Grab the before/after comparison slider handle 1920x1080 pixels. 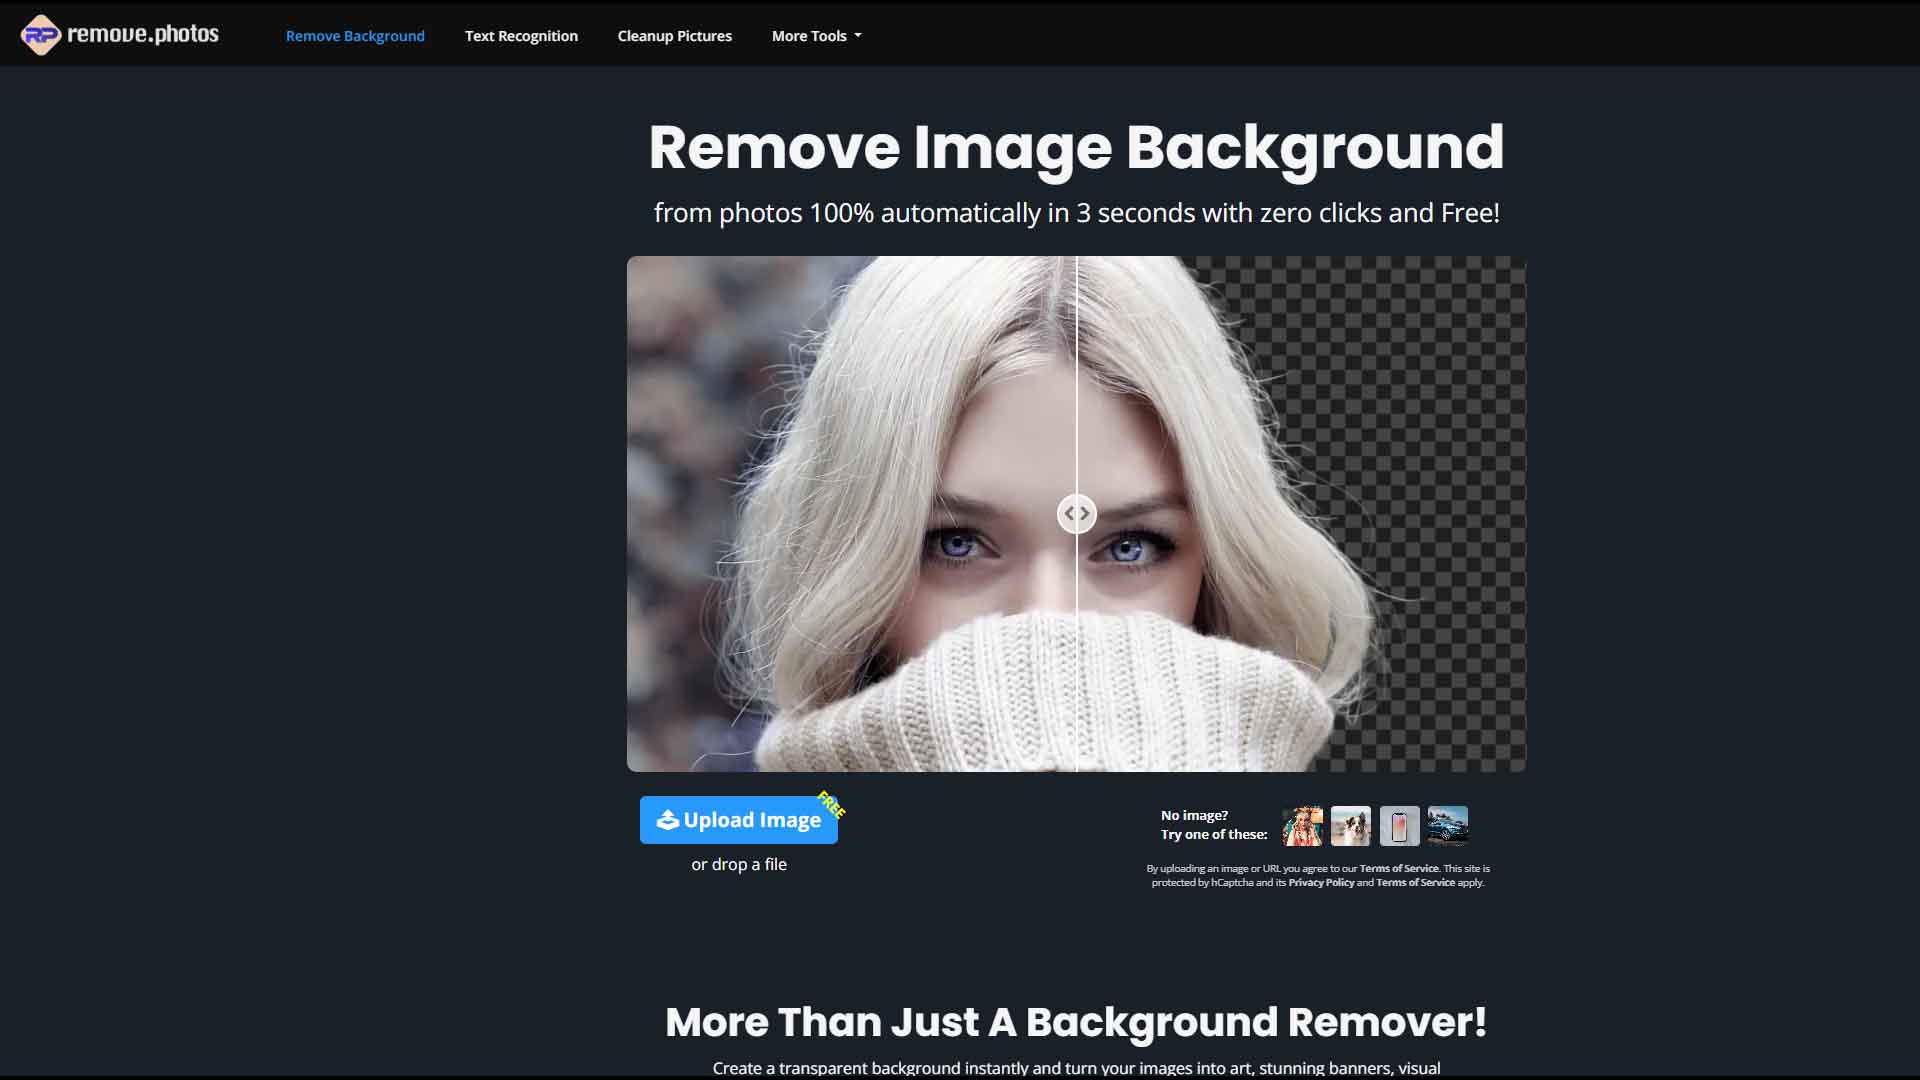pyautogui.click(x=1077, y=514)
